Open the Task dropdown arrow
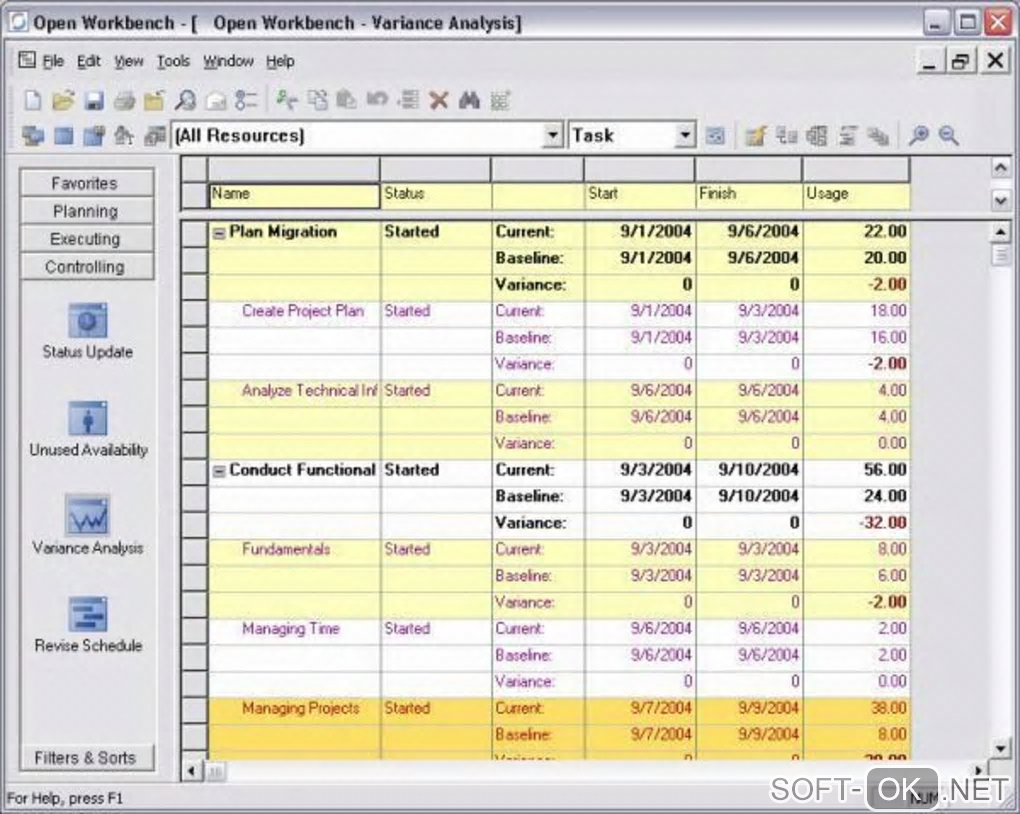The width and height of the screenshot is (1020, 814). tap(684, 135)
